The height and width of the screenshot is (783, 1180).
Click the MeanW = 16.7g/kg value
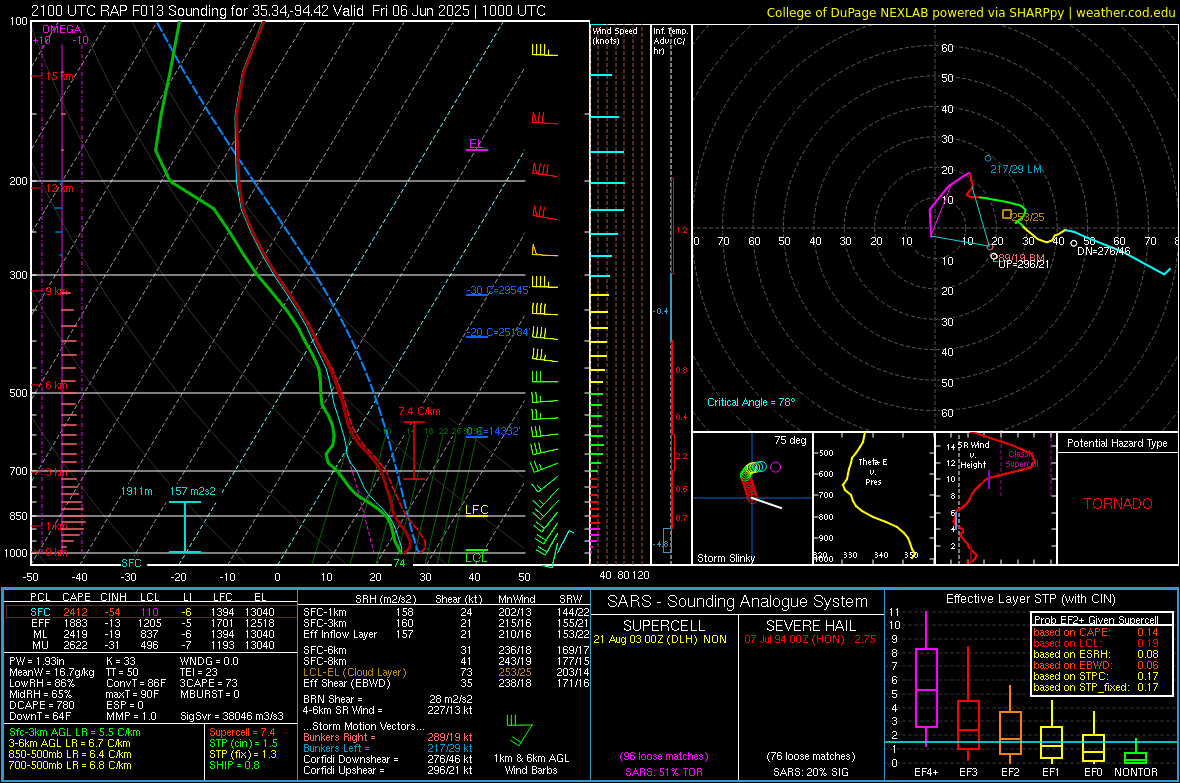tap(52, 672)
